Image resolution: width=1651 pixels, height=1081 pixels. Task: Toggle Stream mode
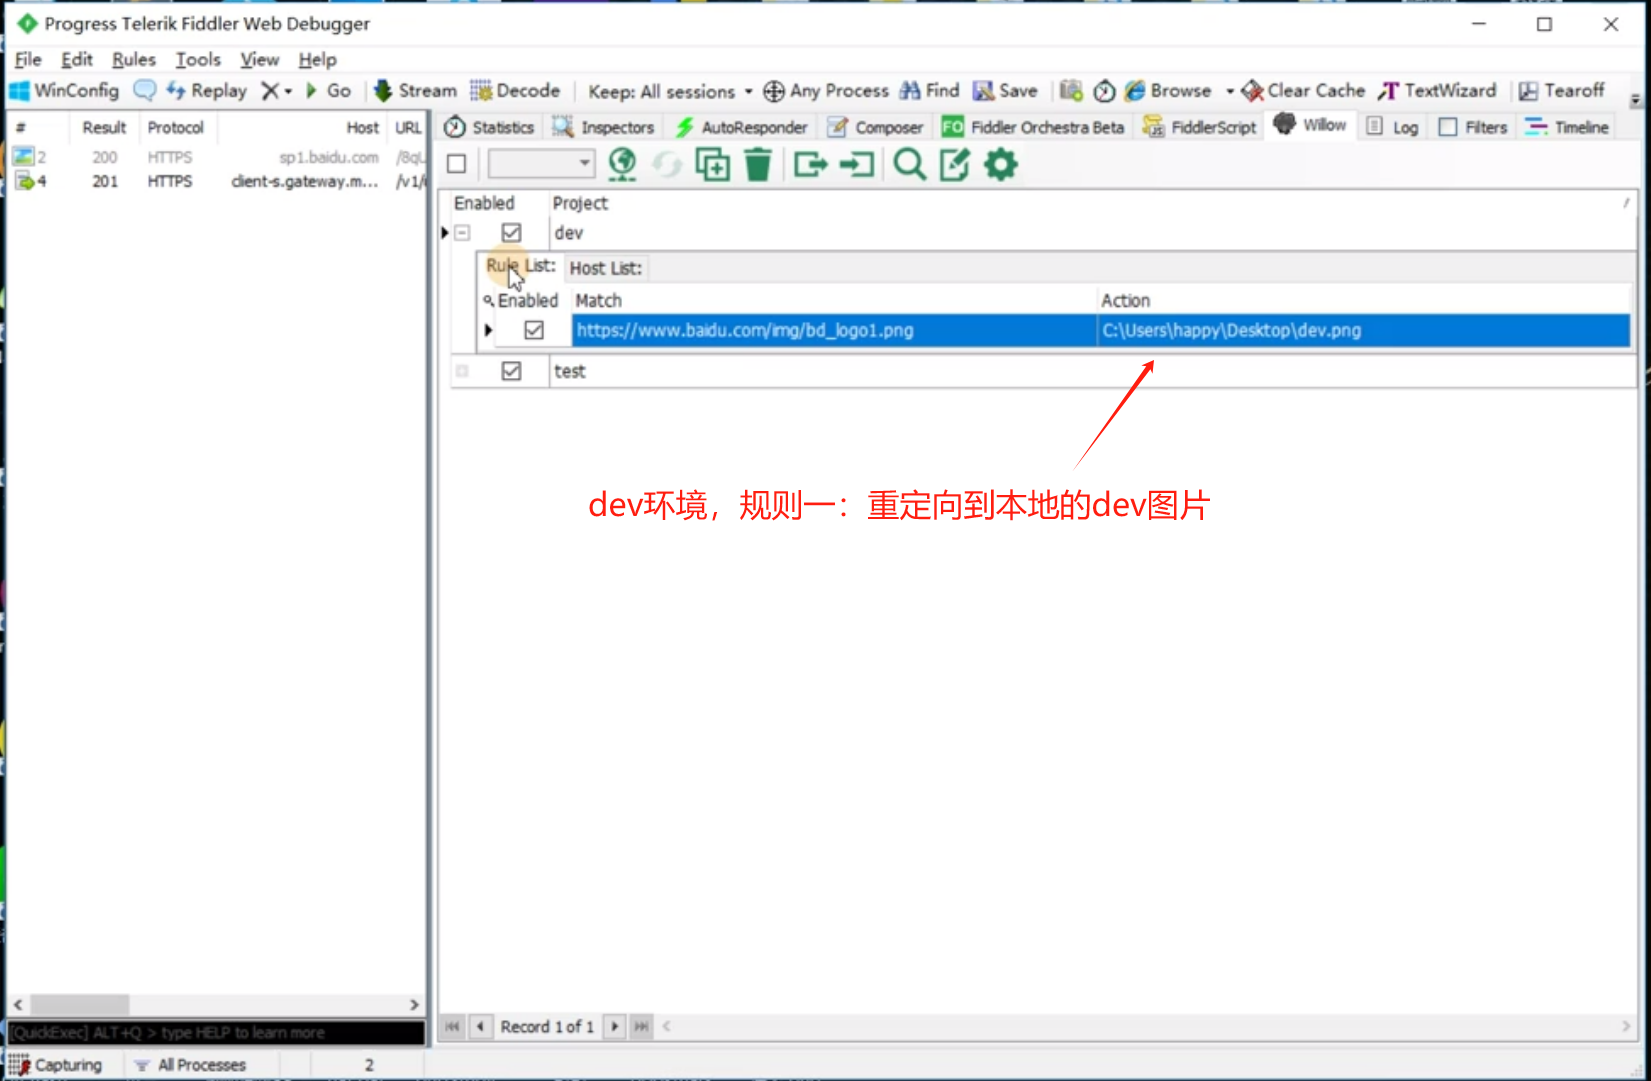pyautogui.click(x=415, y=91)
